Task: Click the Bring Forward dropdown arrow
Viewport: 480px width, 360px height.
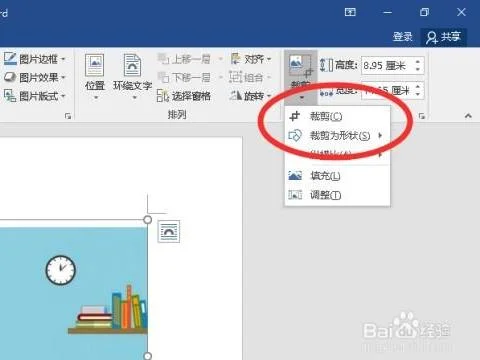Action: pyautogui.click(x=220, y=59)
